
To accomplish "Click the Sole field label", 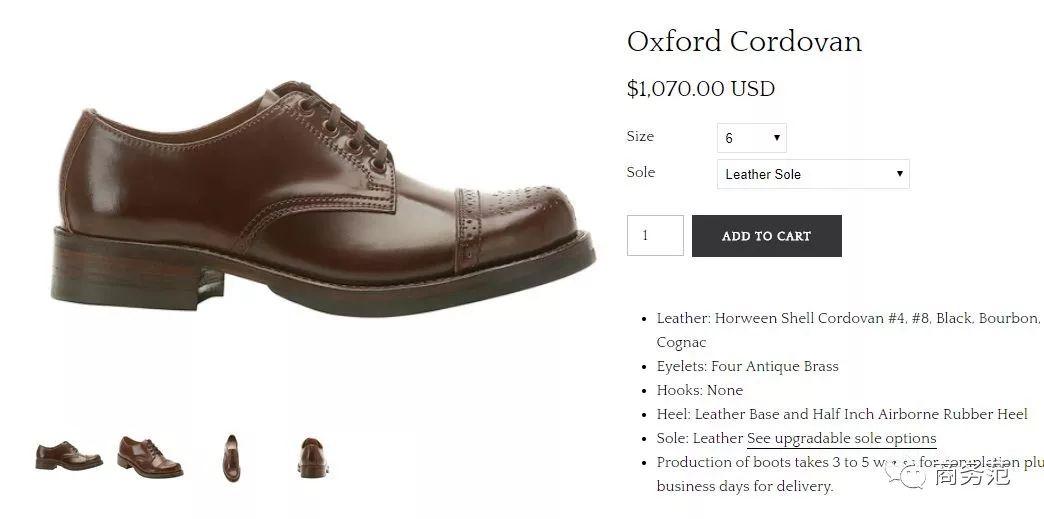I will click(x=641, y=172).
